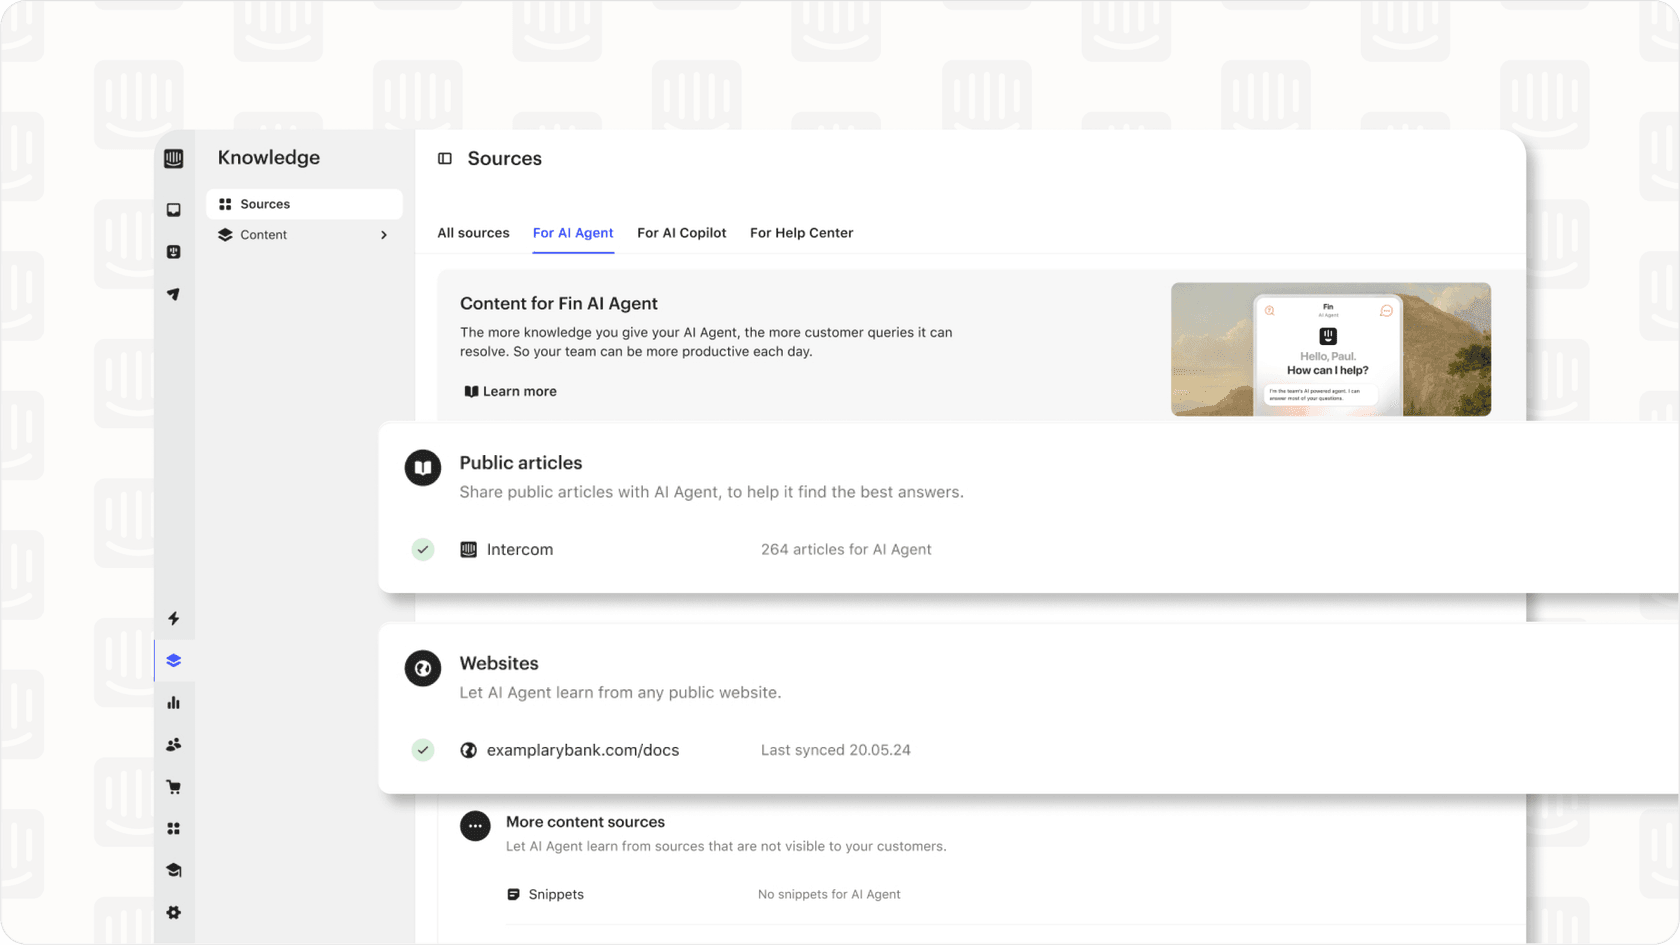
Task: Click the Learn more link
Action: tap(510, 391)
